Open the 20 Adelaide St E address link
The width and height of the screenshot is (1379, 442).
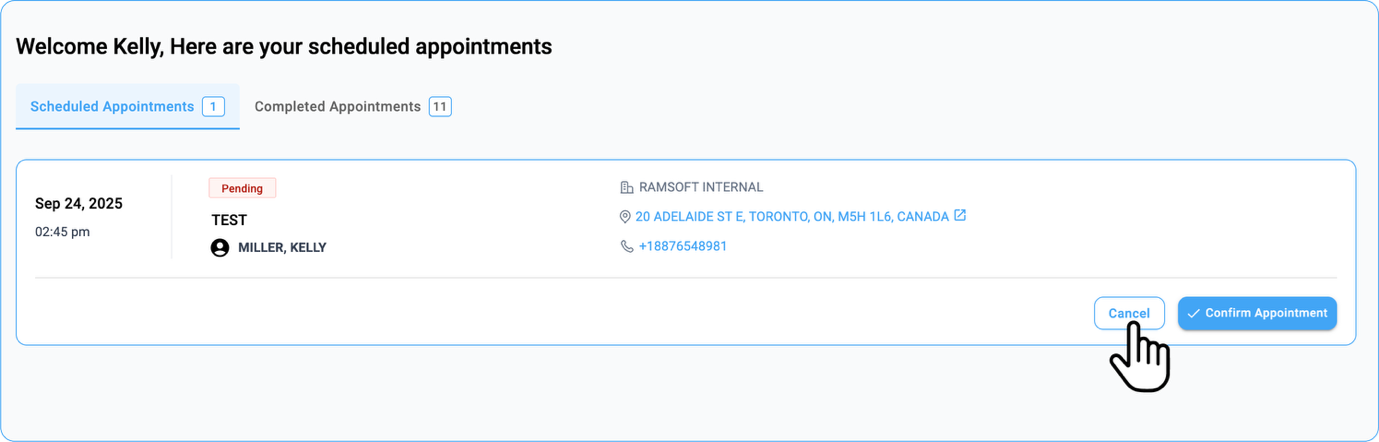(x=792, y=216)
